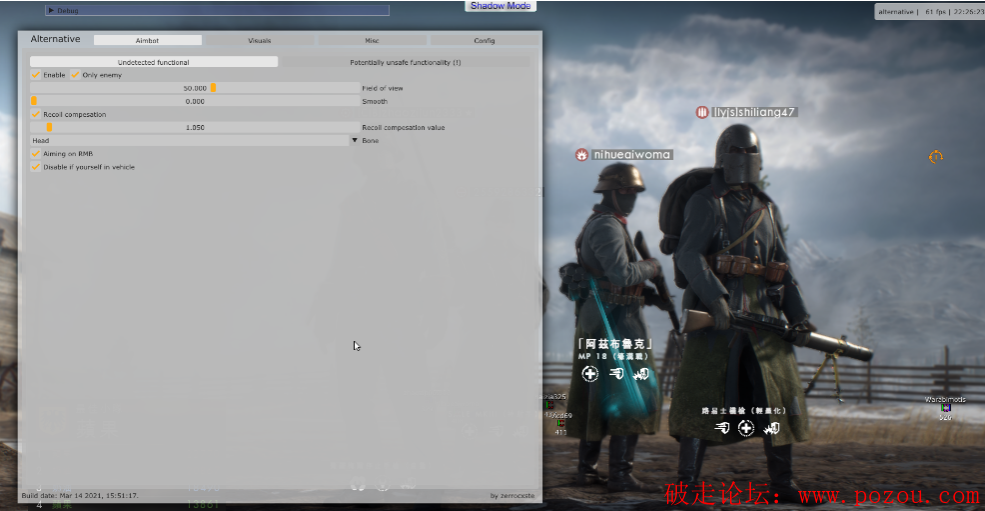Switch to the Aimbot tab
The width and height of the screenshot is (985, 511).
pyautogui.click(x=148, y=40)
